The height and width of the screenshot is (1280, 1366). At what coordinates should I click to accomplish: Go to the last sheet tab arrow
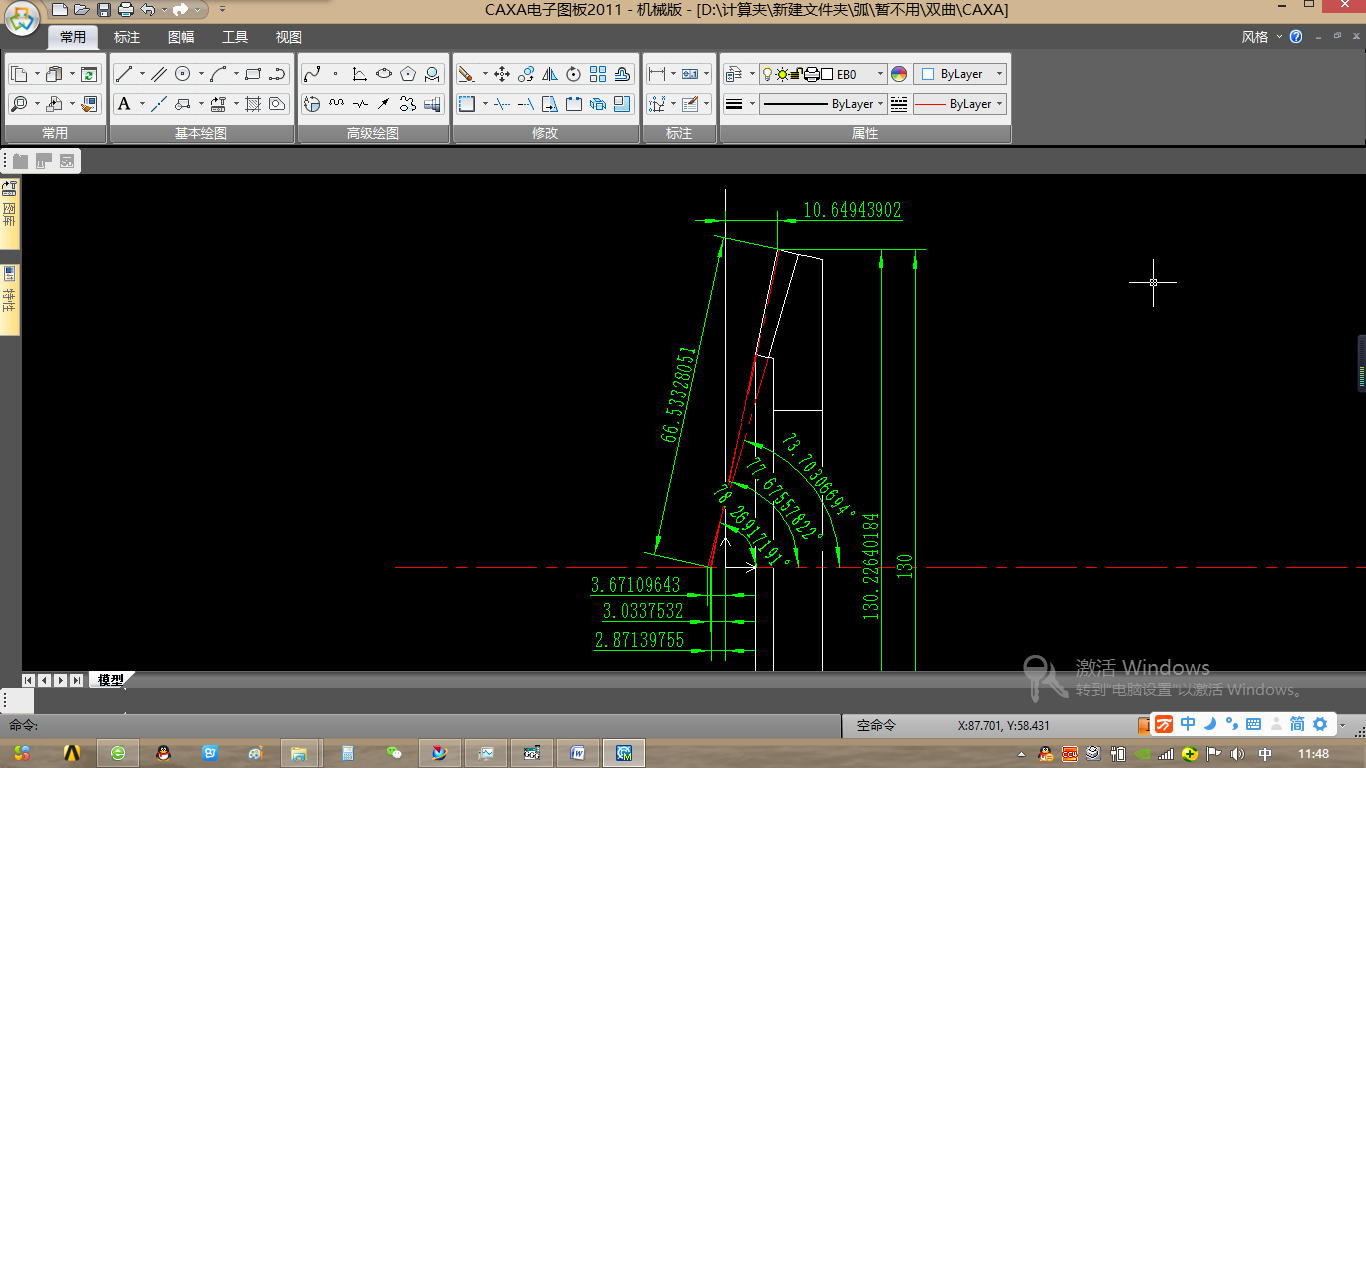(77, 680)
